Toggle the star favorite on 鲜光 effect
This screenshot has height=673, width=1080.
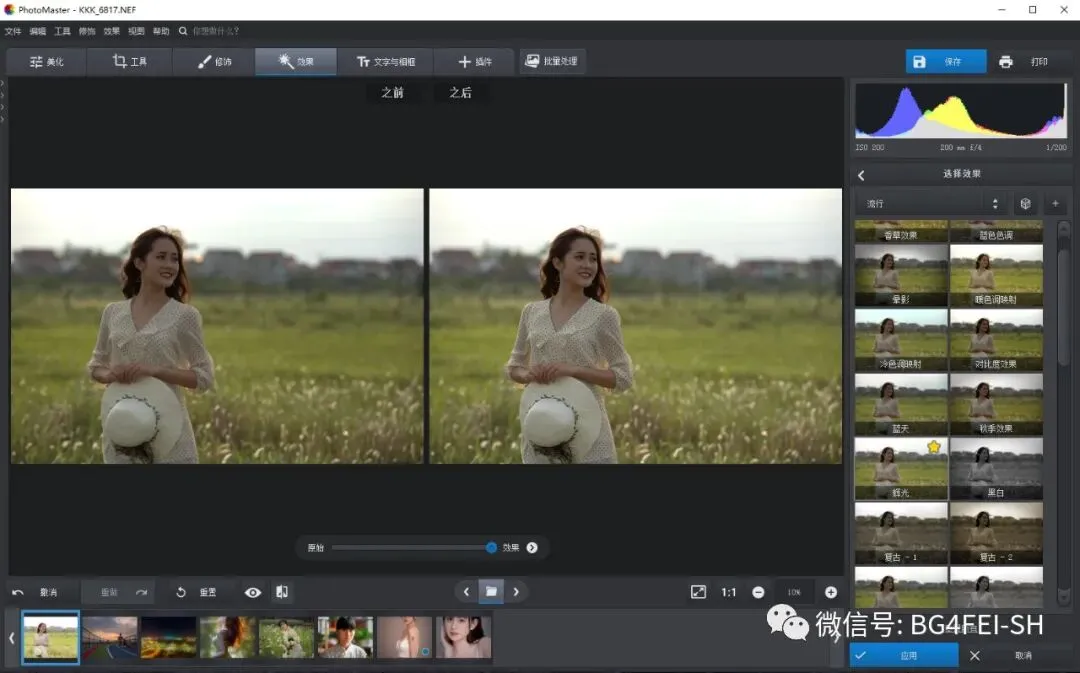[x=934, y=447]
